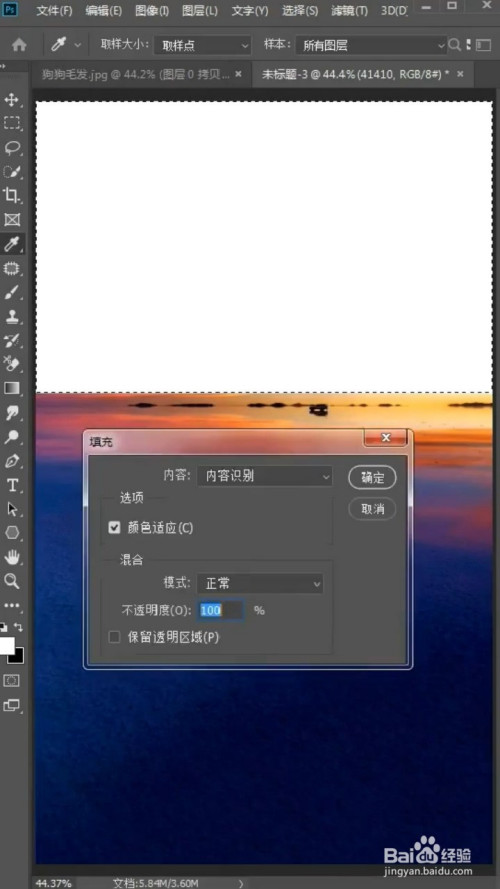
Task: Select the Zoom tool
Action: pyautogui.click(x=11, y=581)
